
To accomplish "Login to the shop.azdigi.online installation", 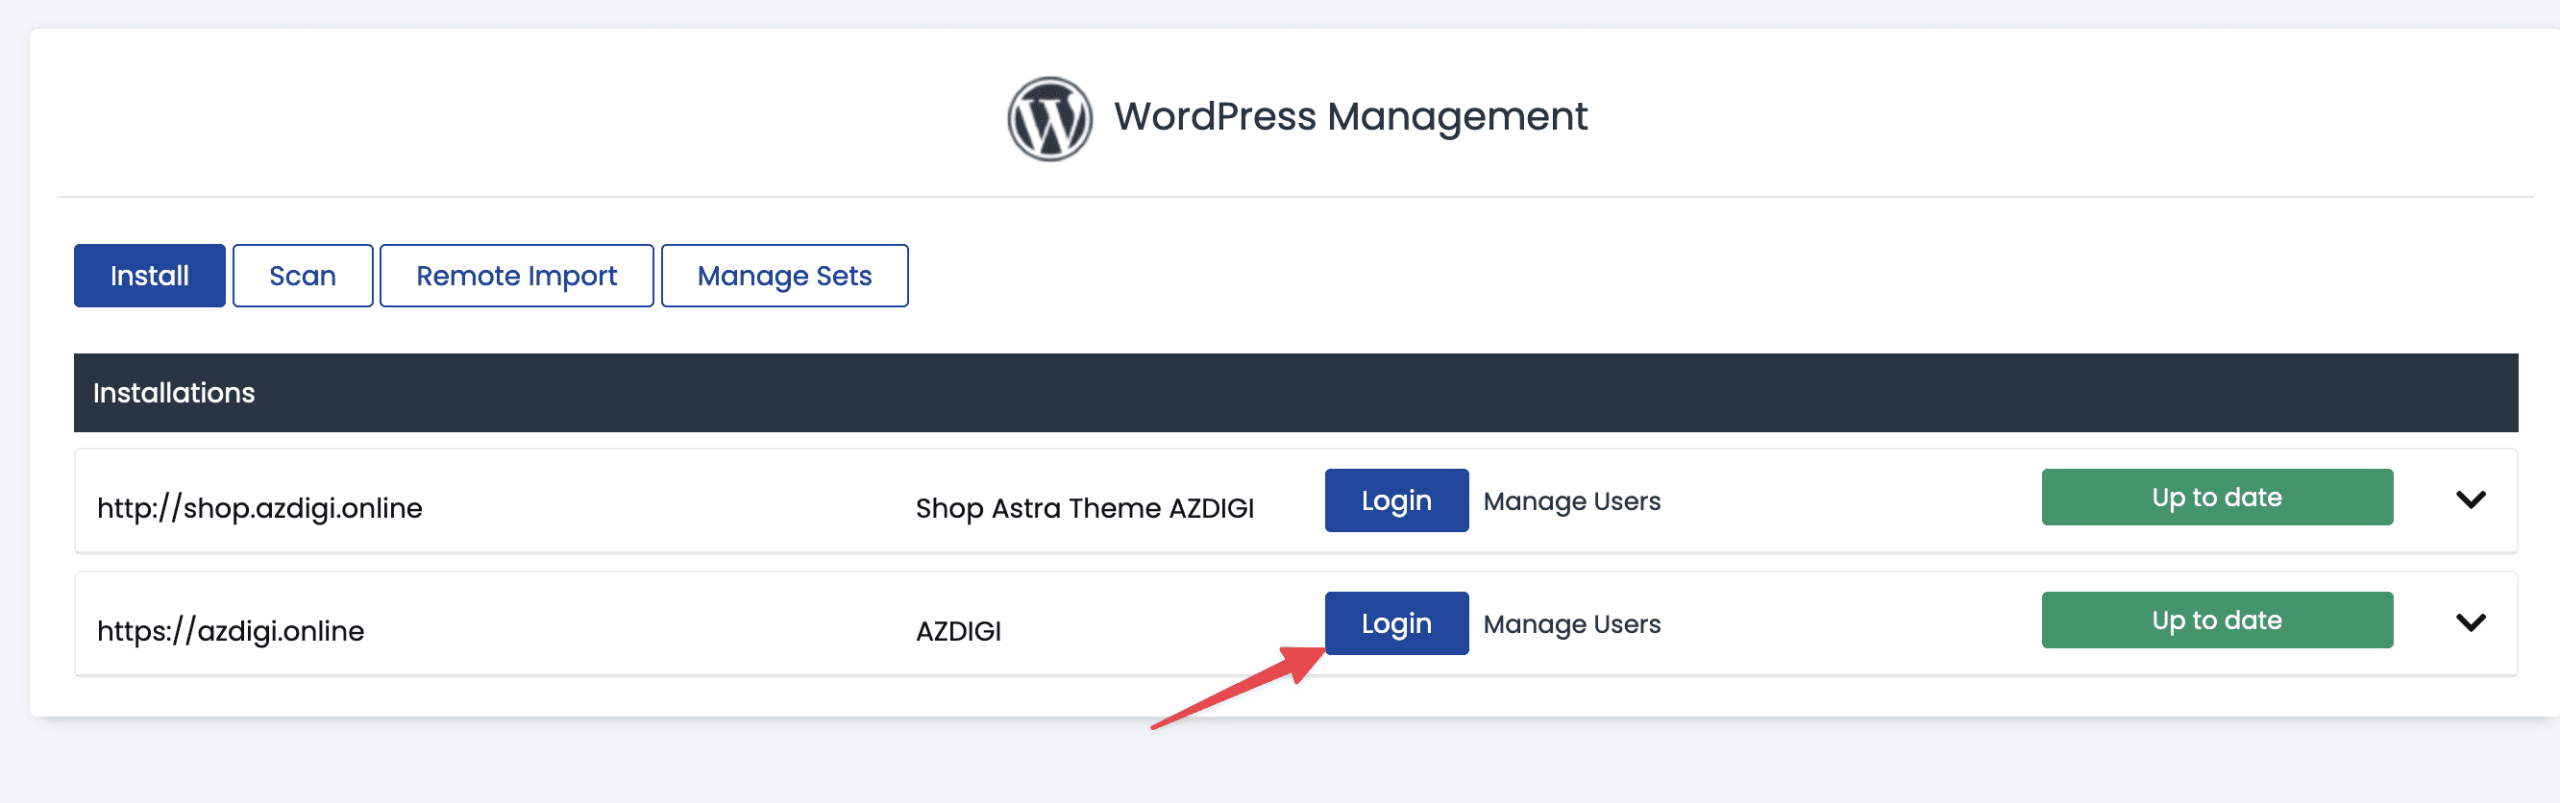I will pyautogui.click(x=1396, y=500).
